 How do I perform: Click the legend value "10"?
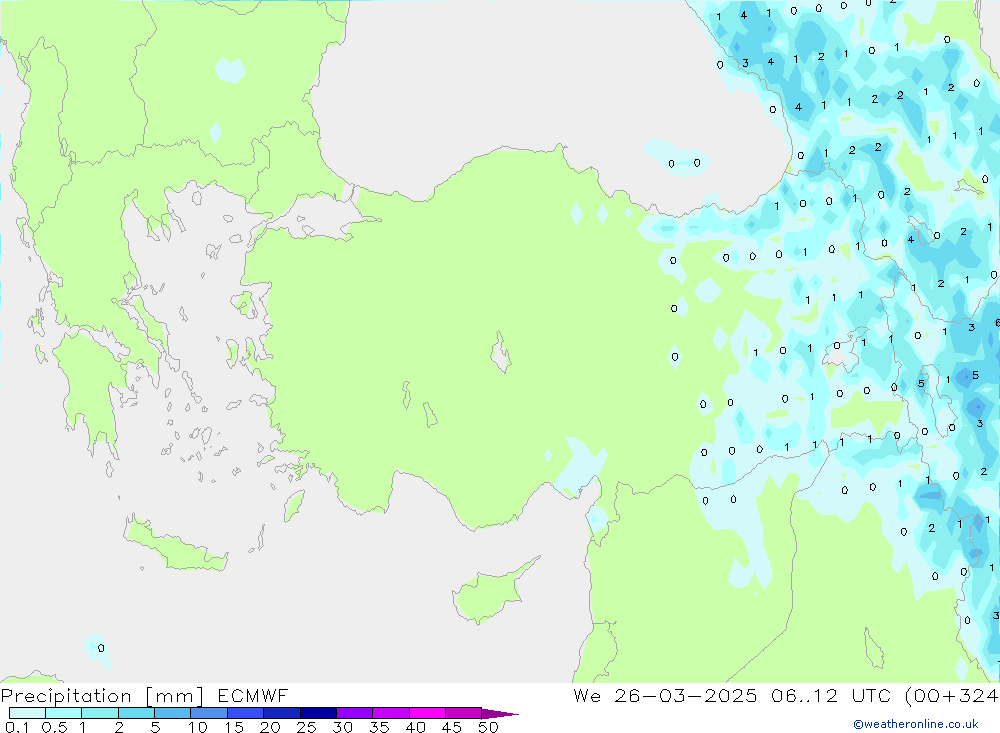point(198,727)
